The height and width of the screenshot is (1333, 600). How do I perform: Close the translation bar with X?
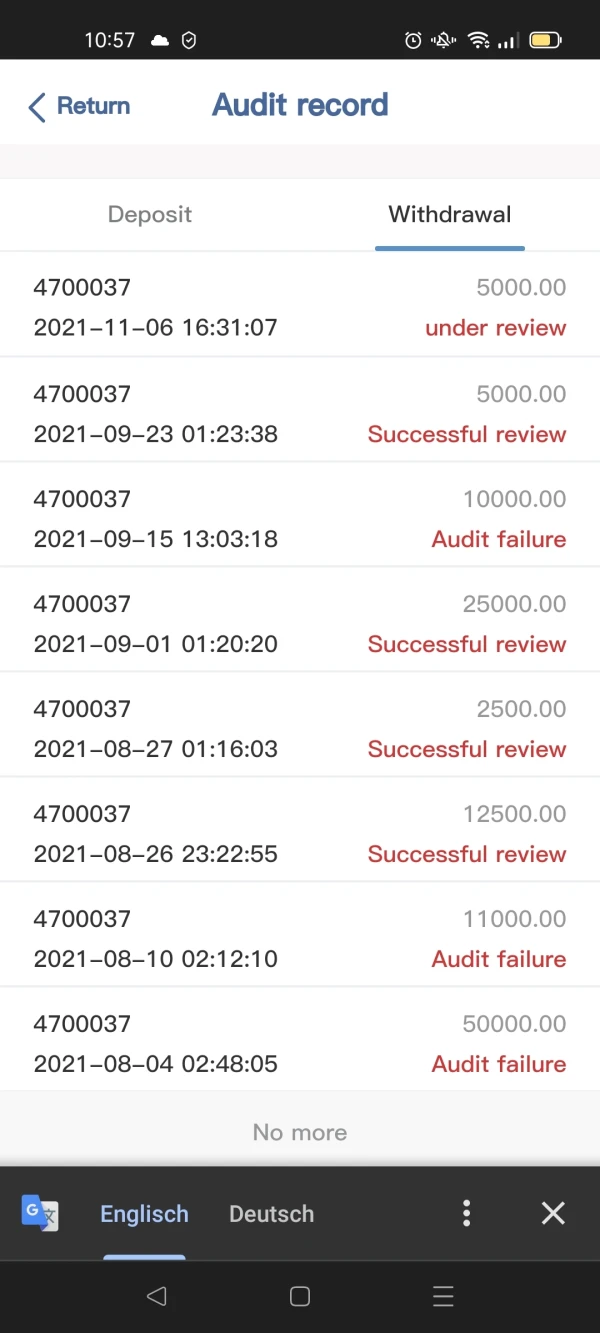pyautogui.click(x=553, y=1213)
